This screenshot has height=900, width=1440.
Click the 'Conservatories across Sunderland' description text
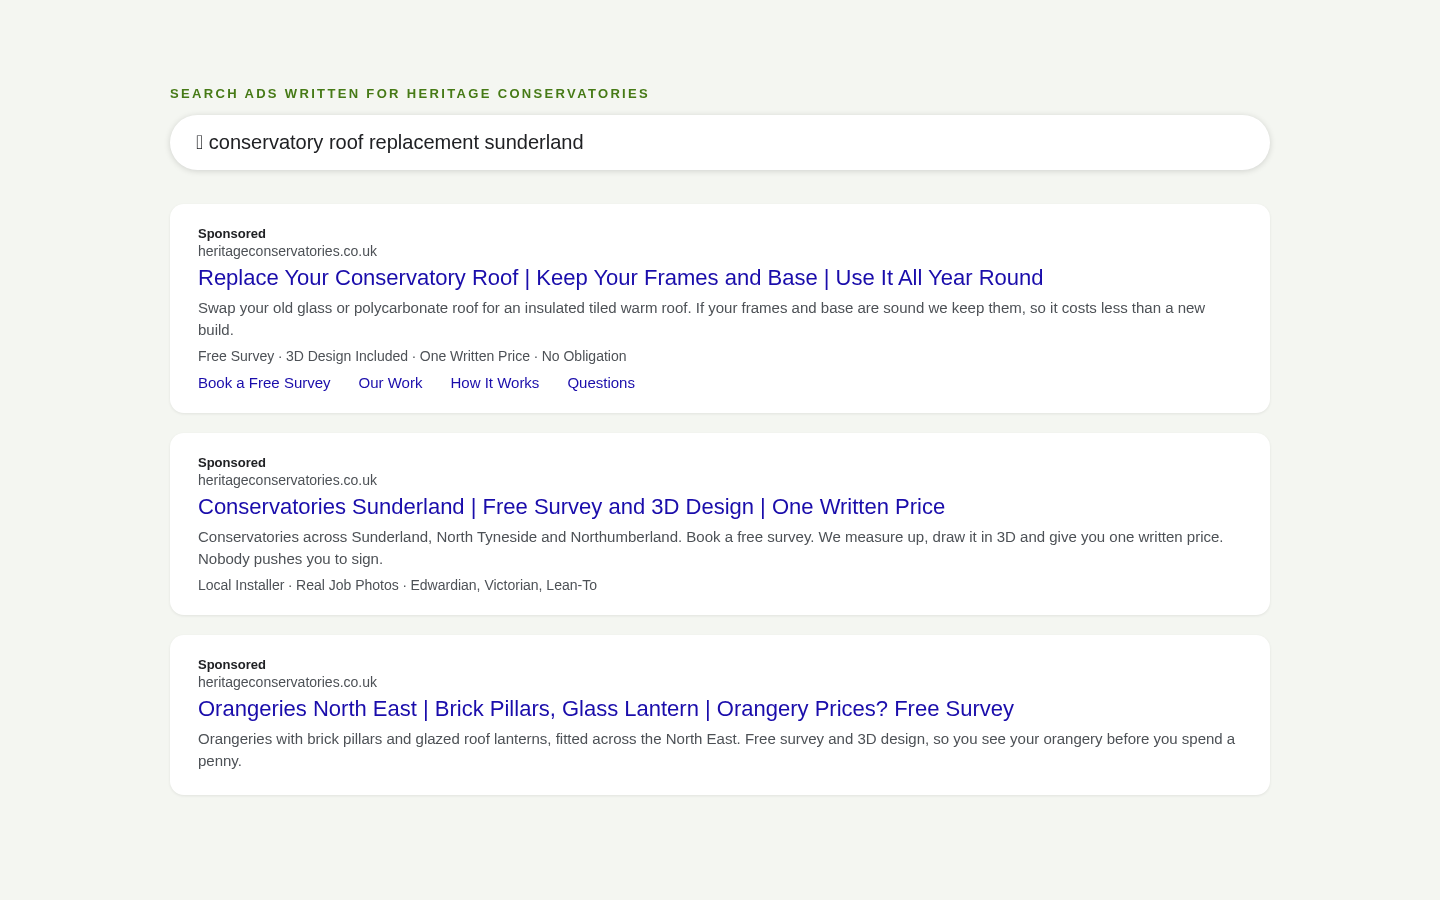point(710,548)
